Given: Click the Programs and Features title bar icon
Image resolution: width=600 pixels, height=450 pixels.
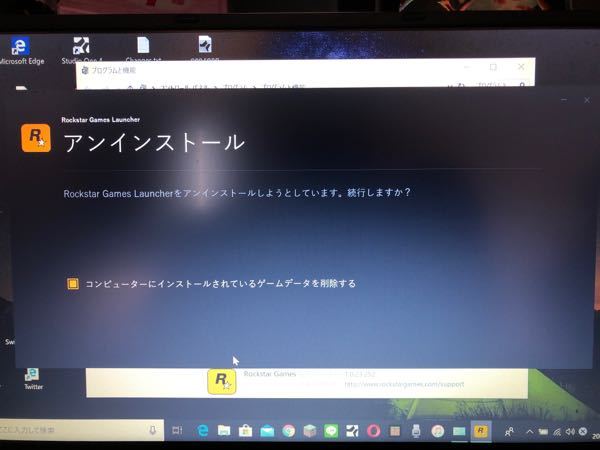Looking at the screenshot, I should pos(85,70).
